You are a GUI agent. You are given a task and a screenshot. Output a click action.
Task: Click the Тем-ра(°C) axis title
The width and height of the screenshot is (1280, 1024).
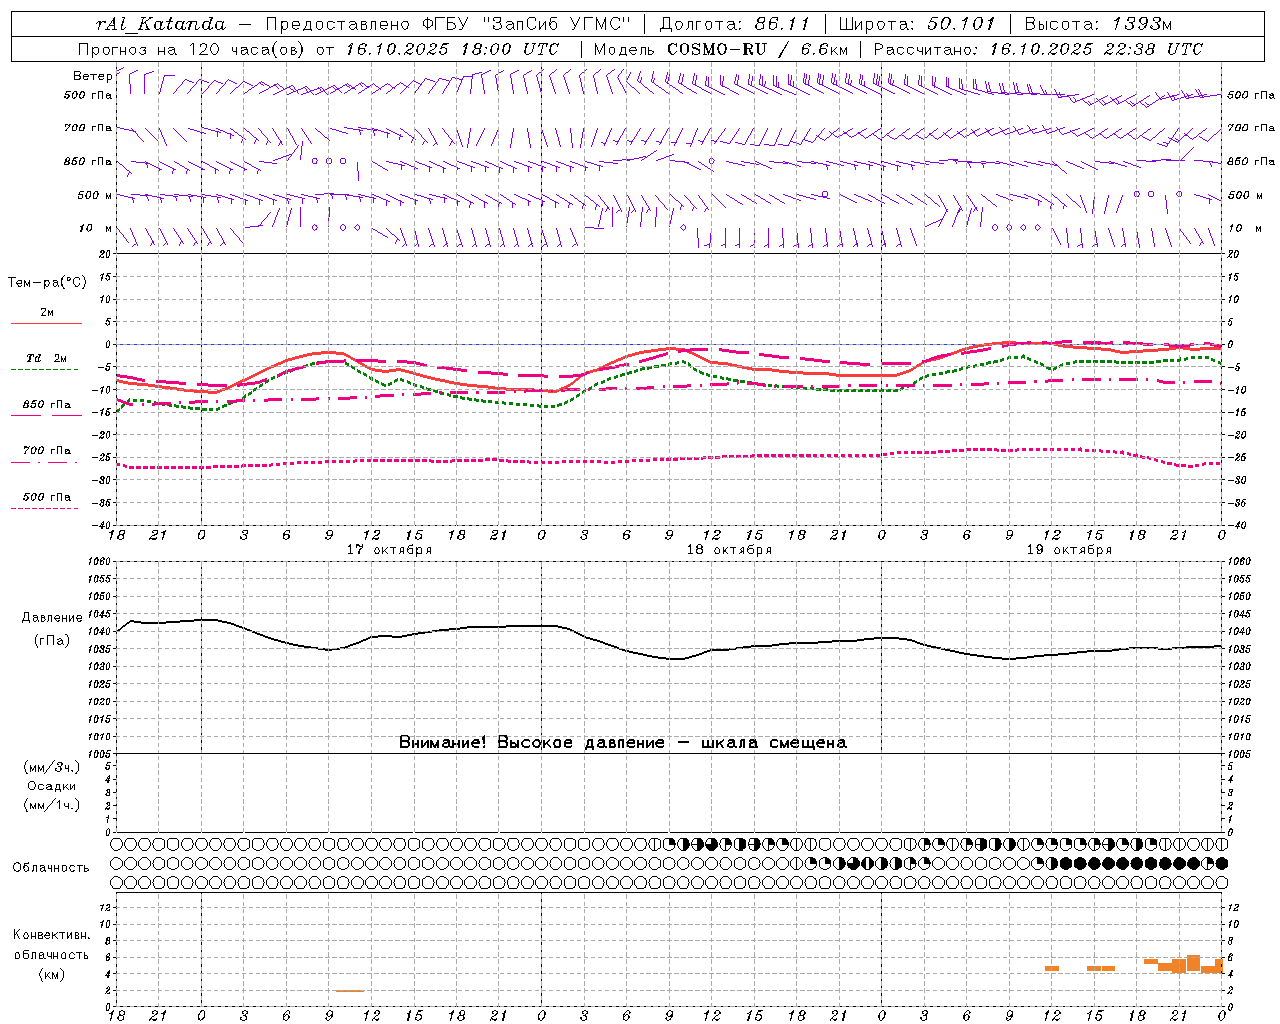tap(47, 283)
